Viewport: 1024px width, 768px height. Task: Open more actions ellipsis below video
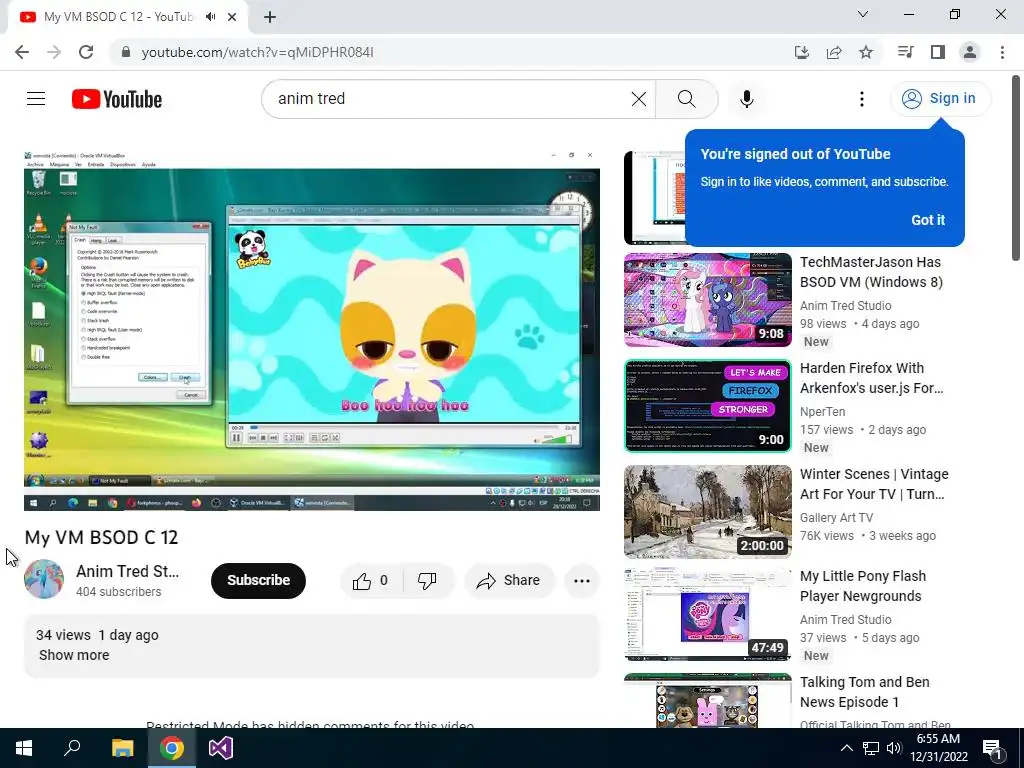point(581,581)
